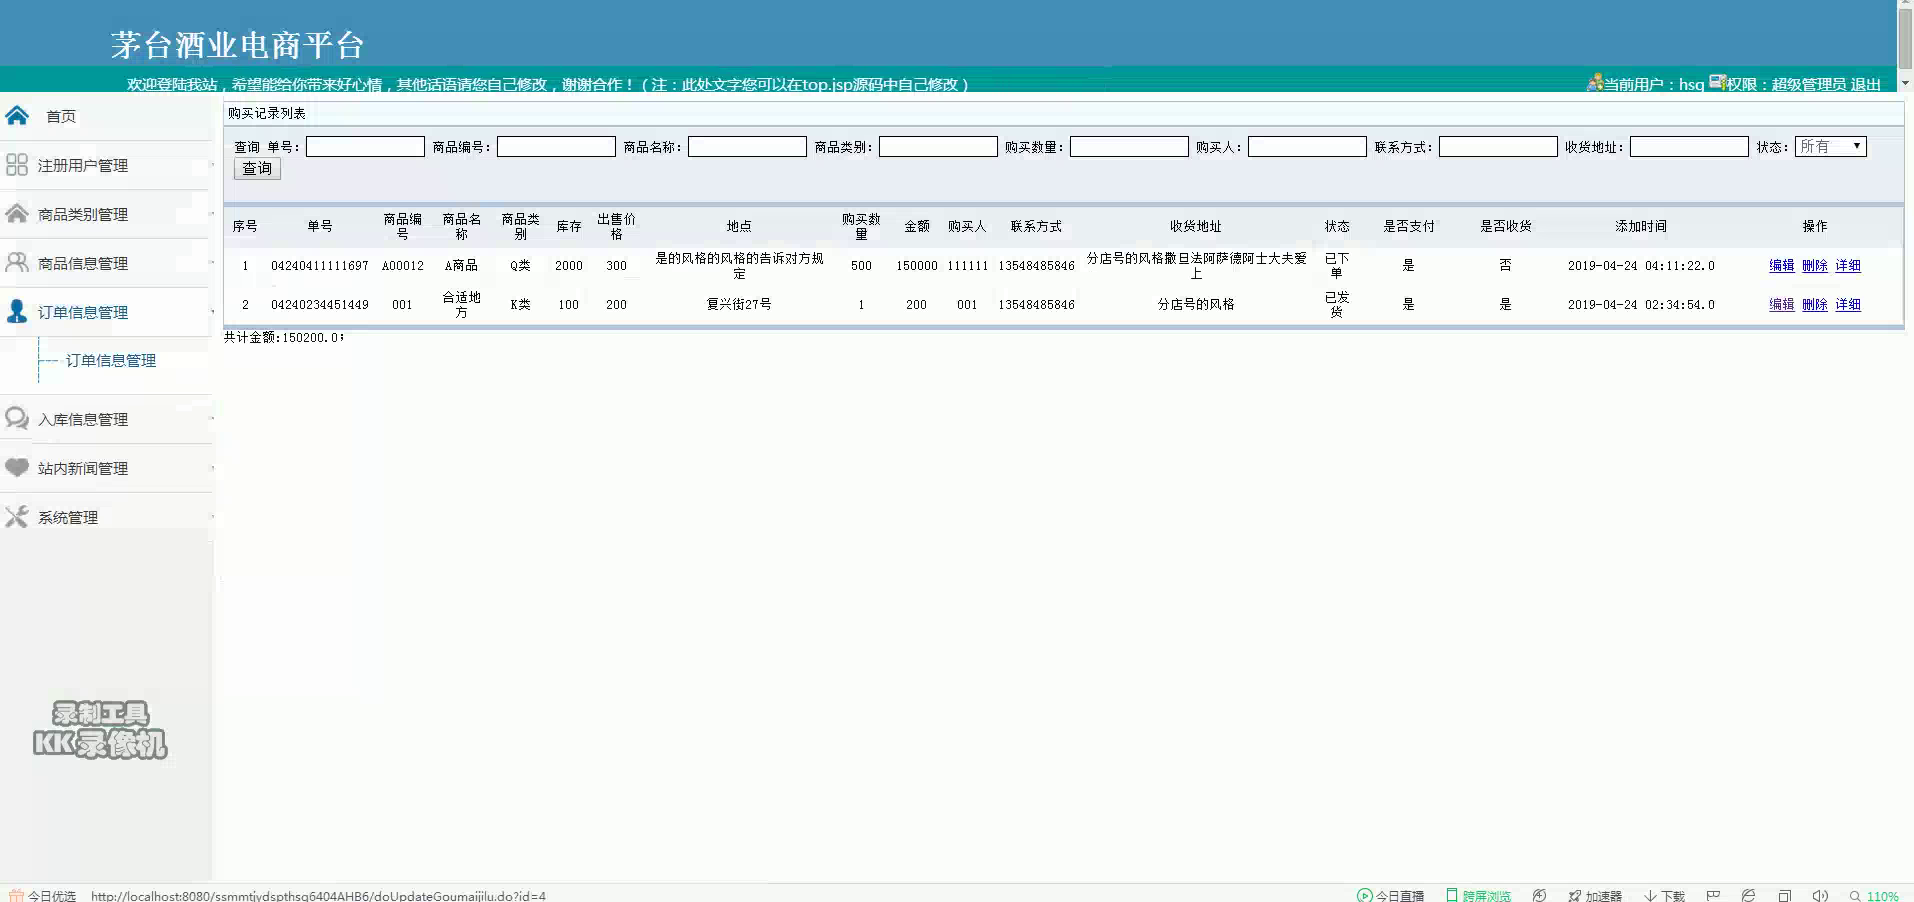Click the 添加时间 column header
The width and height of the screenshot is (1914, 902).
pyautogui.click(x=1640, y=226)
